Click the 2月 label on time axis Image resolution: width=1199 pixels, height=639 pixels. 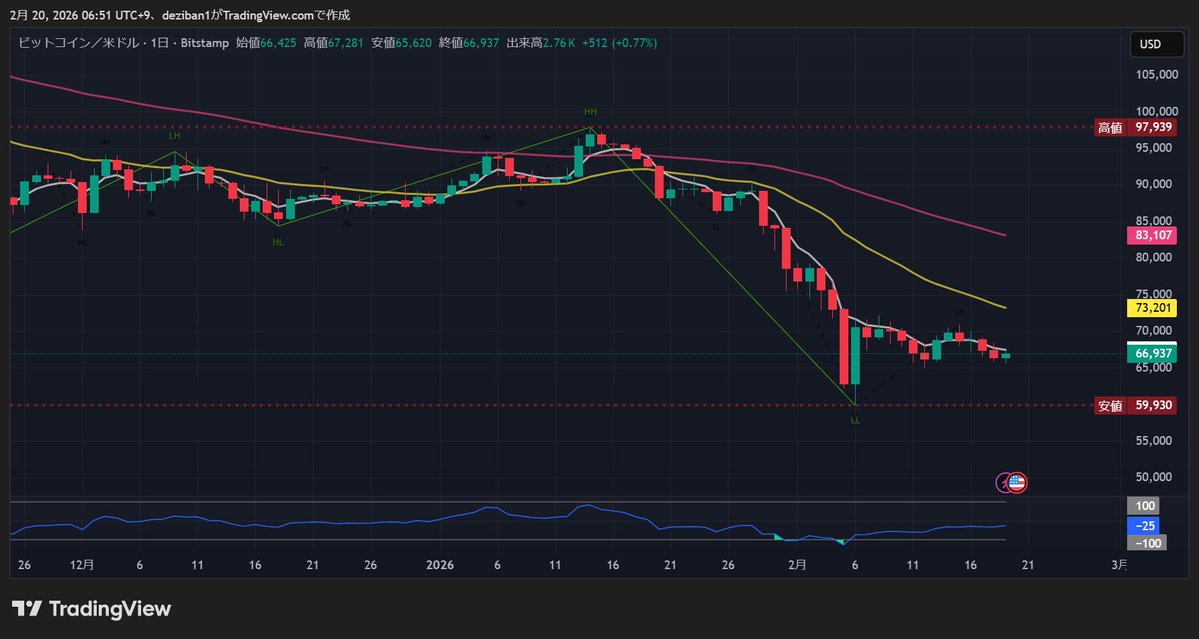[x=797, y=565]
